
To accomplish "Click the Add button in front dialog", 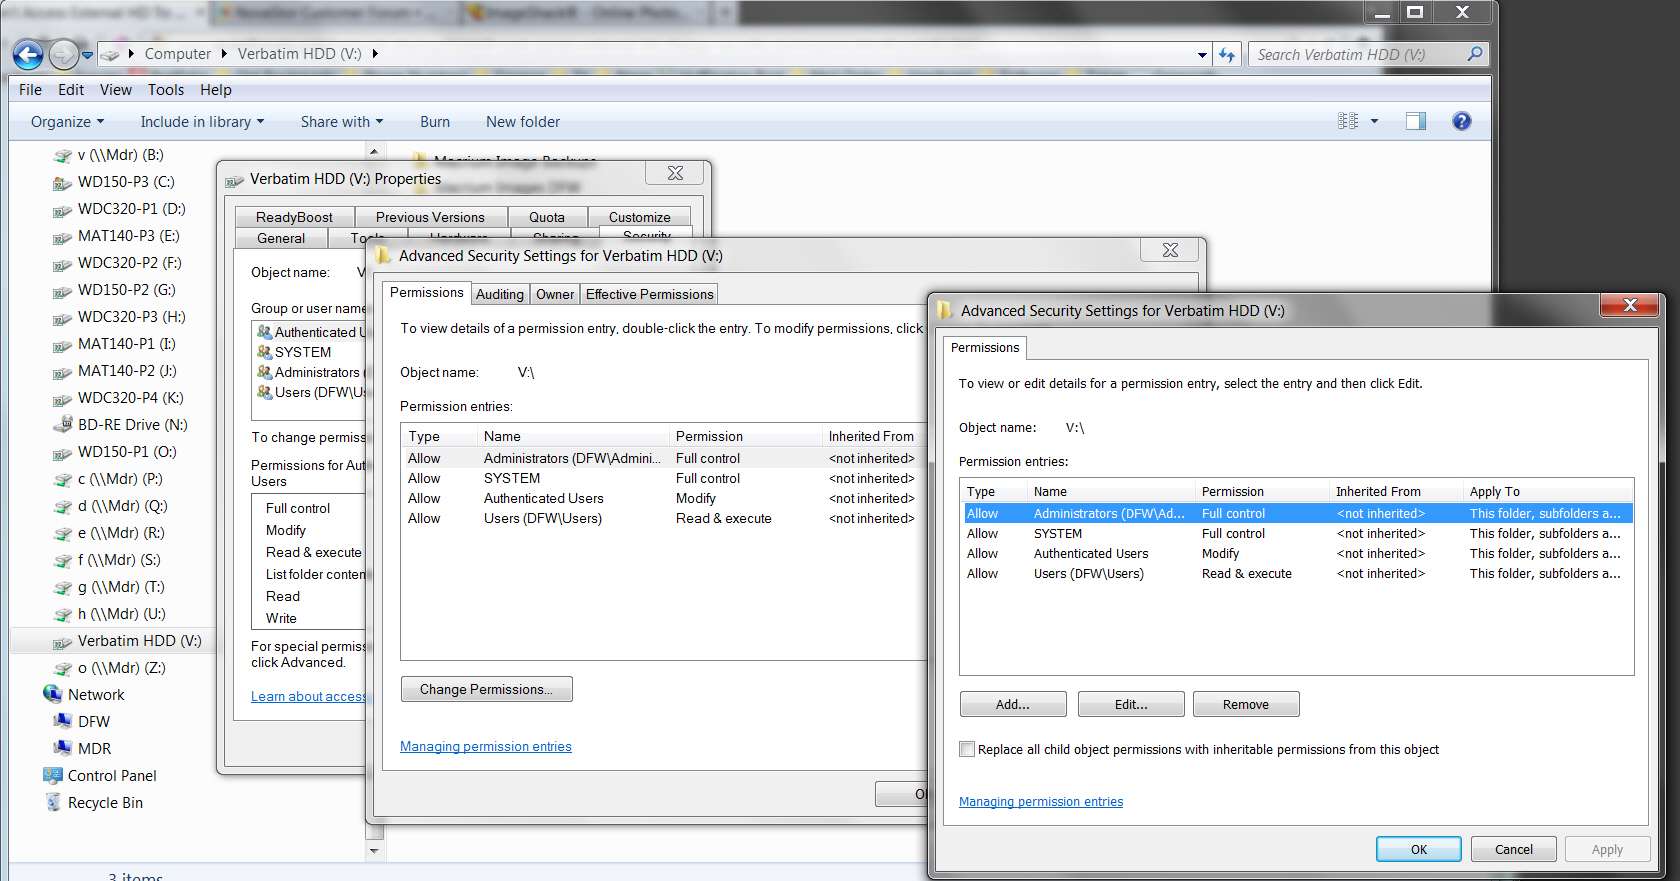I will pyautogui.click(x=1013, y=704).
